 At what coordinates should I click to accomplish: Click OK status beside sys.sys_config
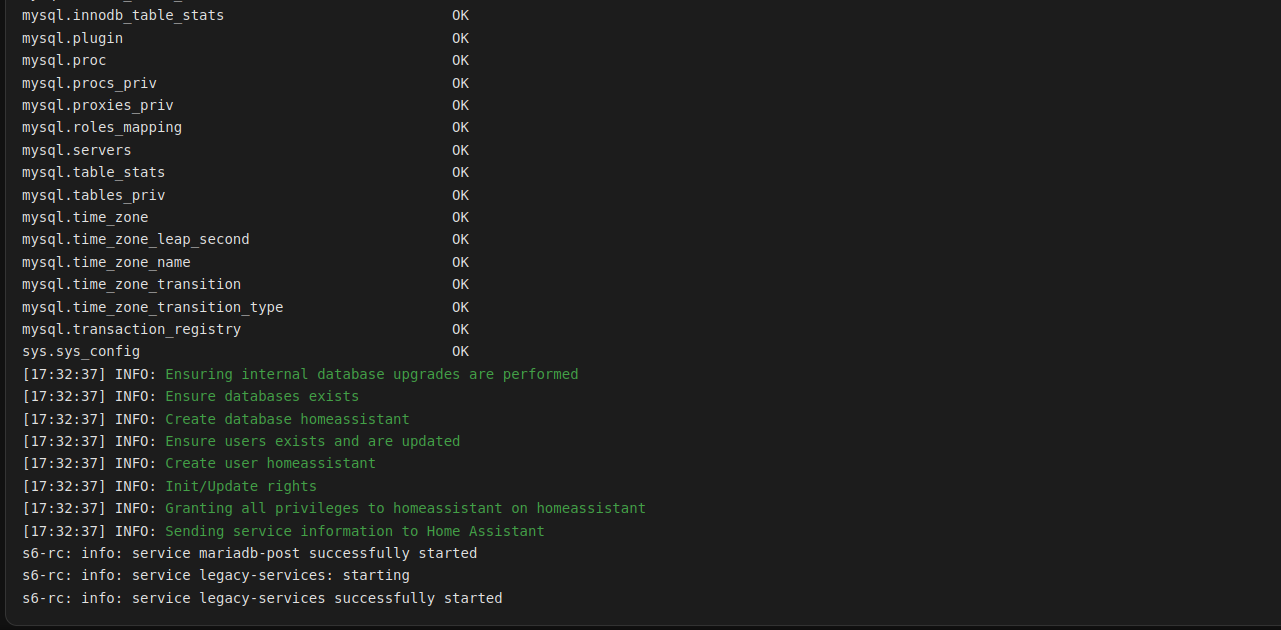[460, 351]
